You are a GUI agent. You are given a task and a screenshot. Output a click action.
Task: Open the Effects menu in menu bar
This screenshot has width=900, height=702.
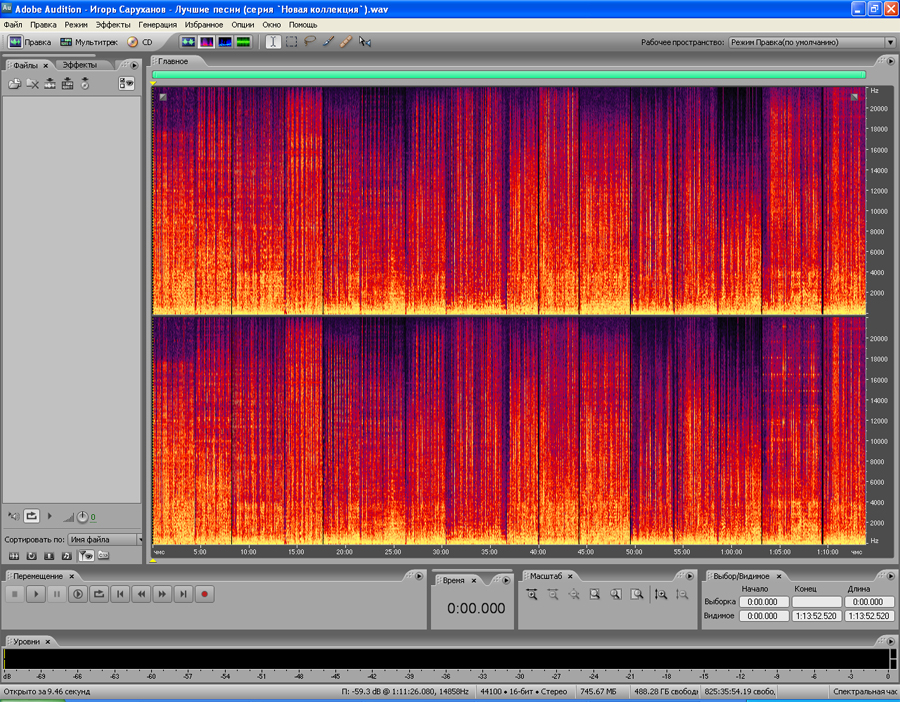click(x=113, y=23)
